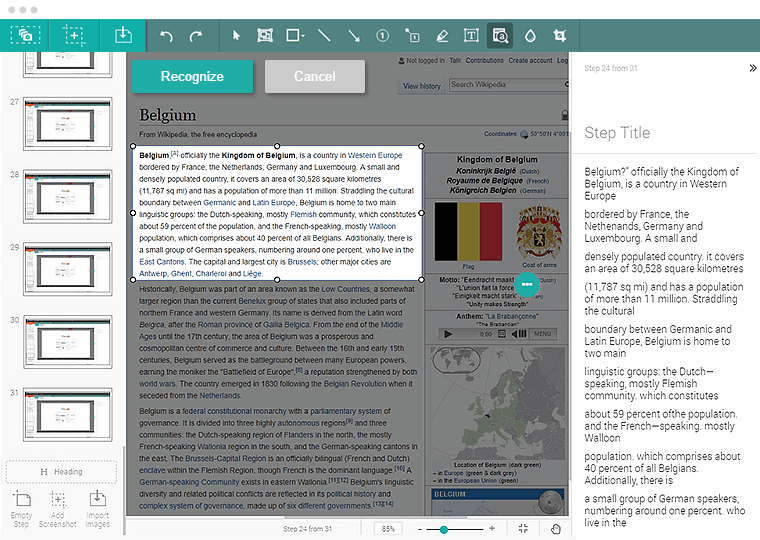The width and height of the screenshot is (760, 540).
Task: Select step 29 thumbnail
Action: pos(66,265)
